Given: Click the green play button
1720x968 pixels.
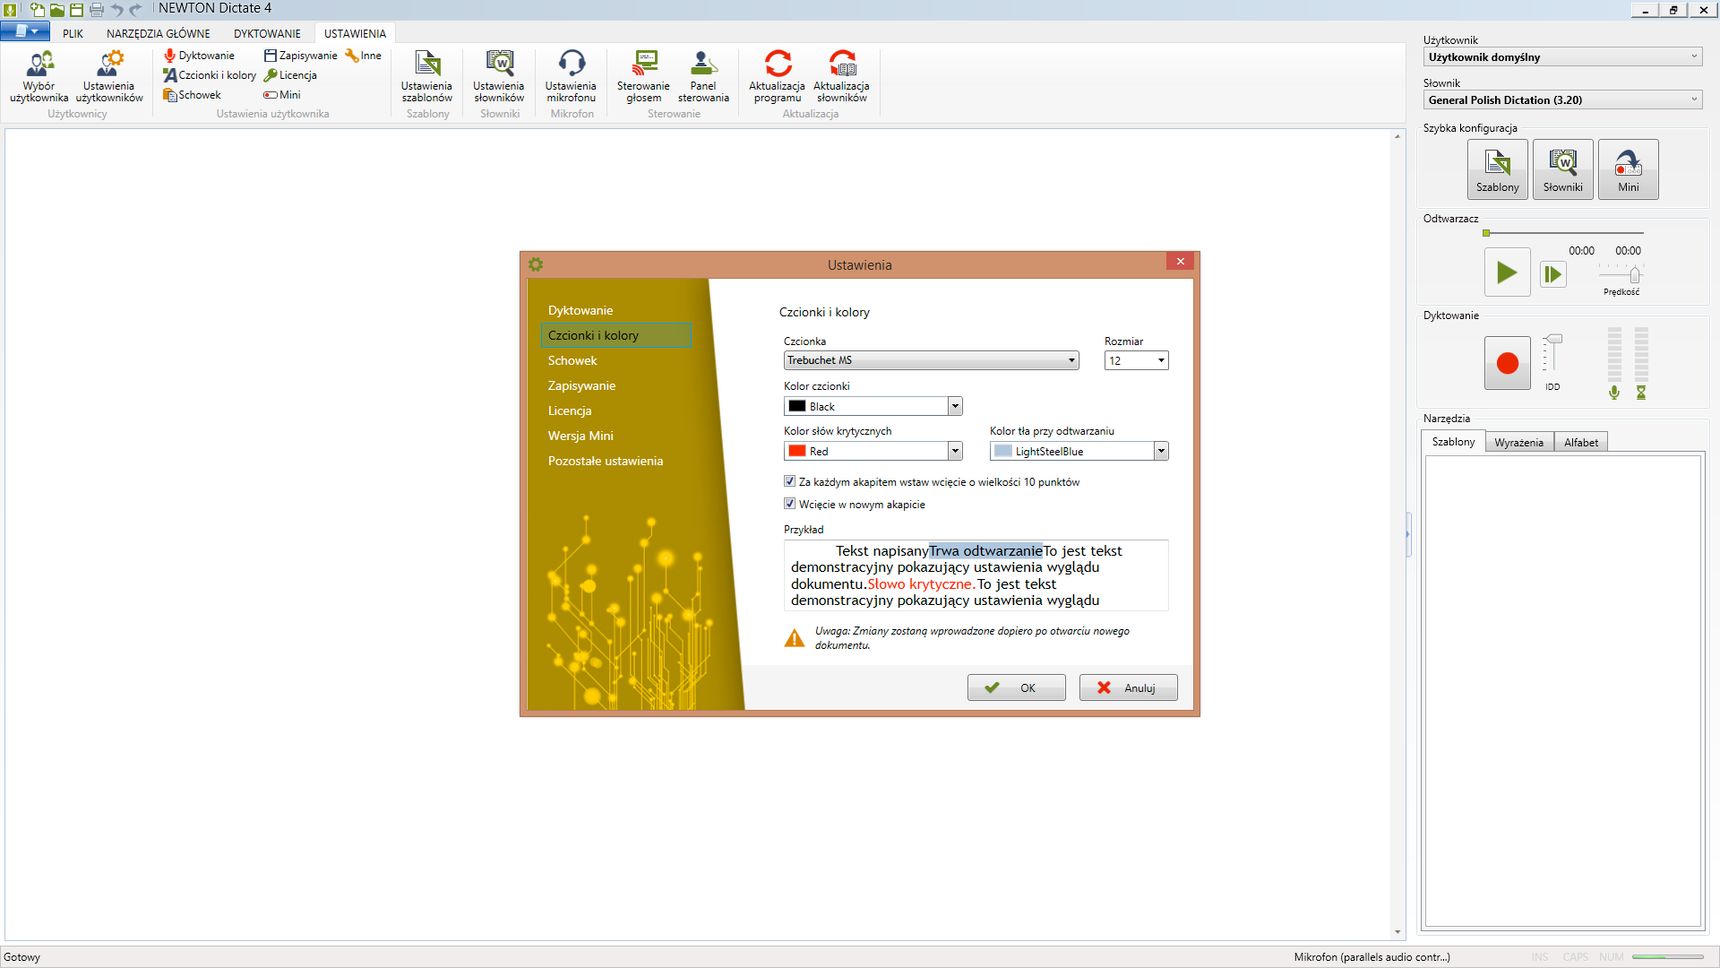Looking at the screenshot, I should coord(1507,272).
